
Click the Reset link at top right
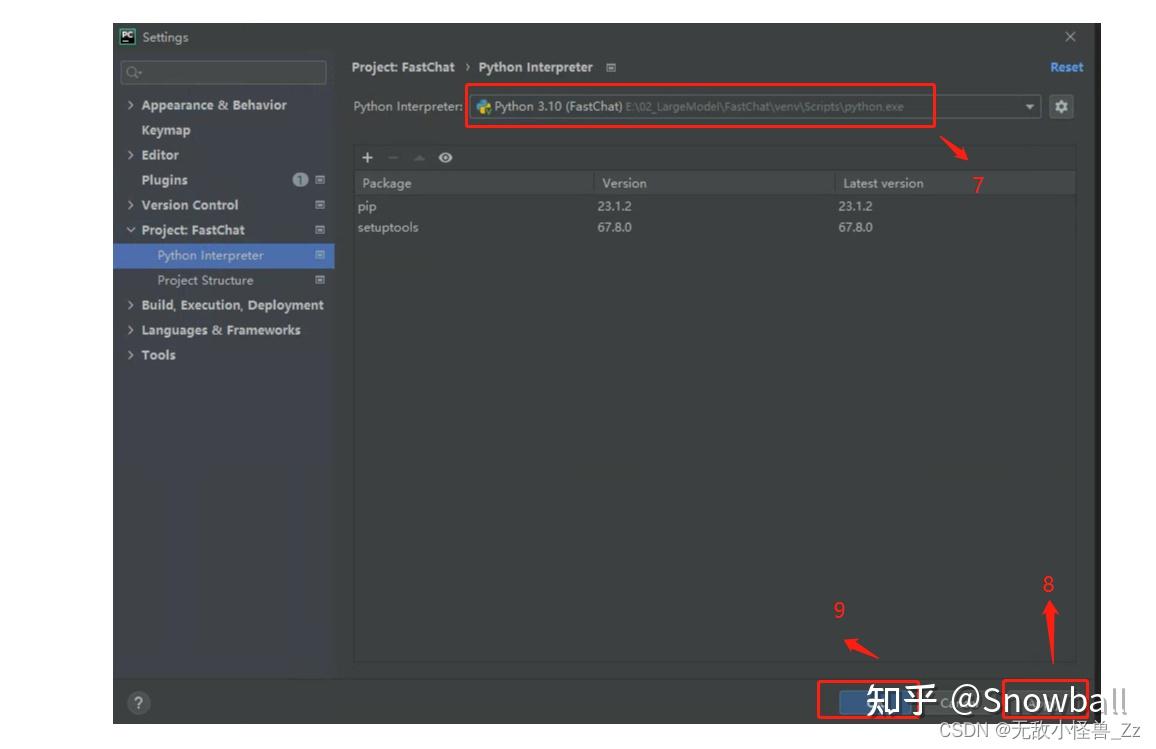point(1066,67)
